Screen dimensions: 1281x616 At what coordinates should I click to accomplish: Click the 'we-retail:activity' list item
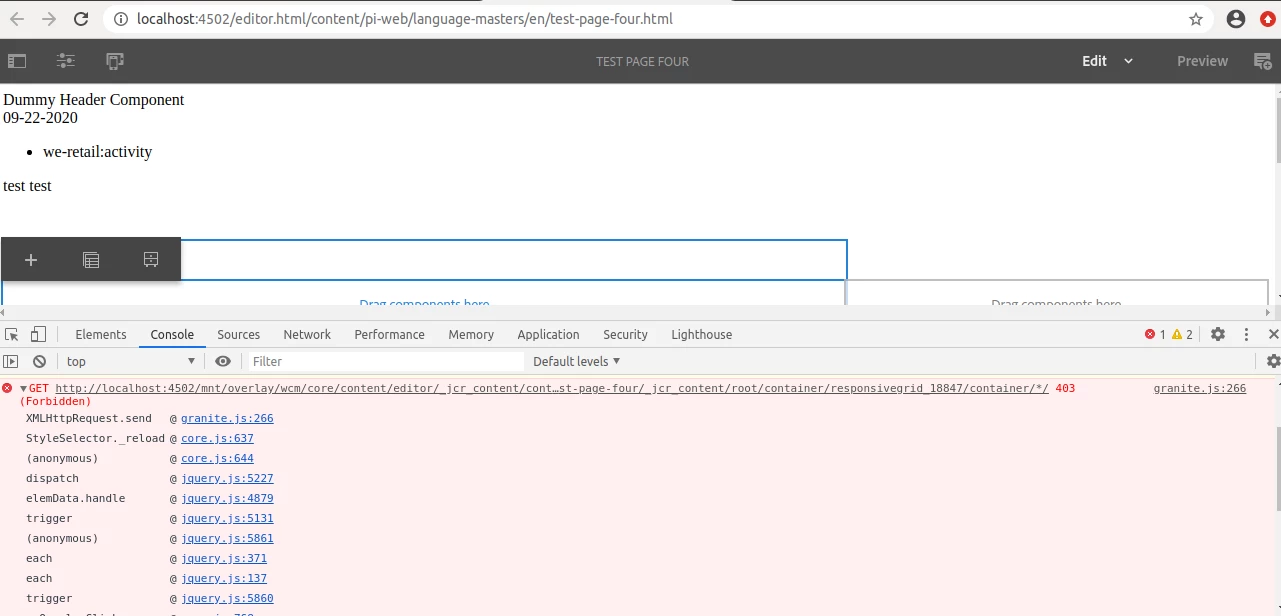(x=97, y=152)
